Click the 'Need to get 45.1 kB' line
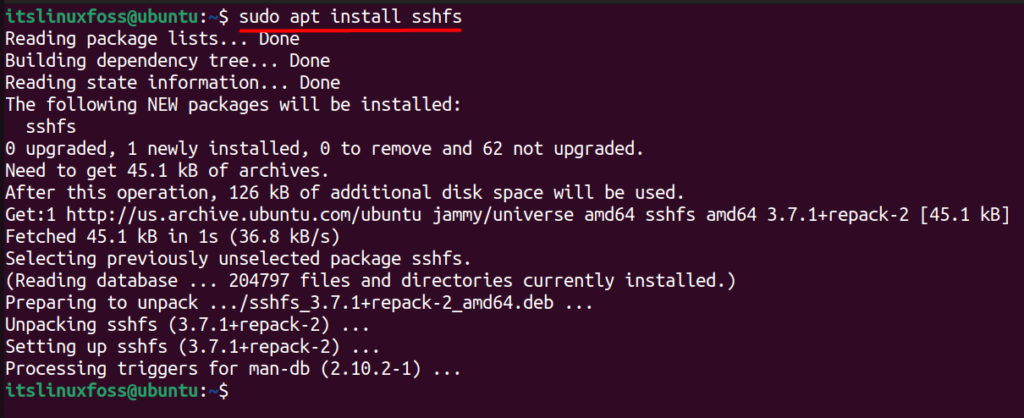 pyautogui.click(x=167, y=170)
